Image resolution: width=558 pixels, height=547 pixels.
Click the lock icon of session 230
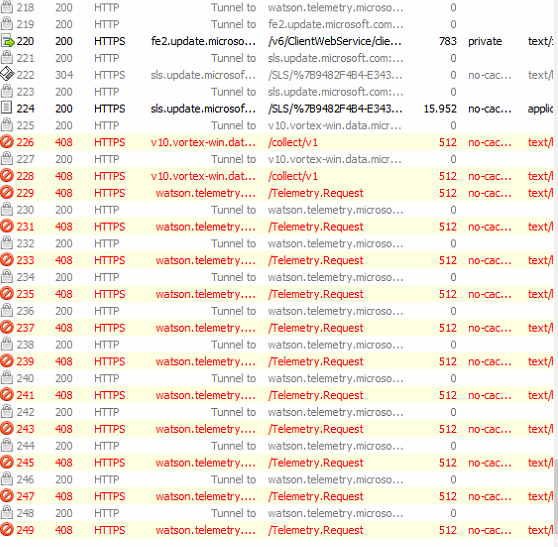pos(7,210)
